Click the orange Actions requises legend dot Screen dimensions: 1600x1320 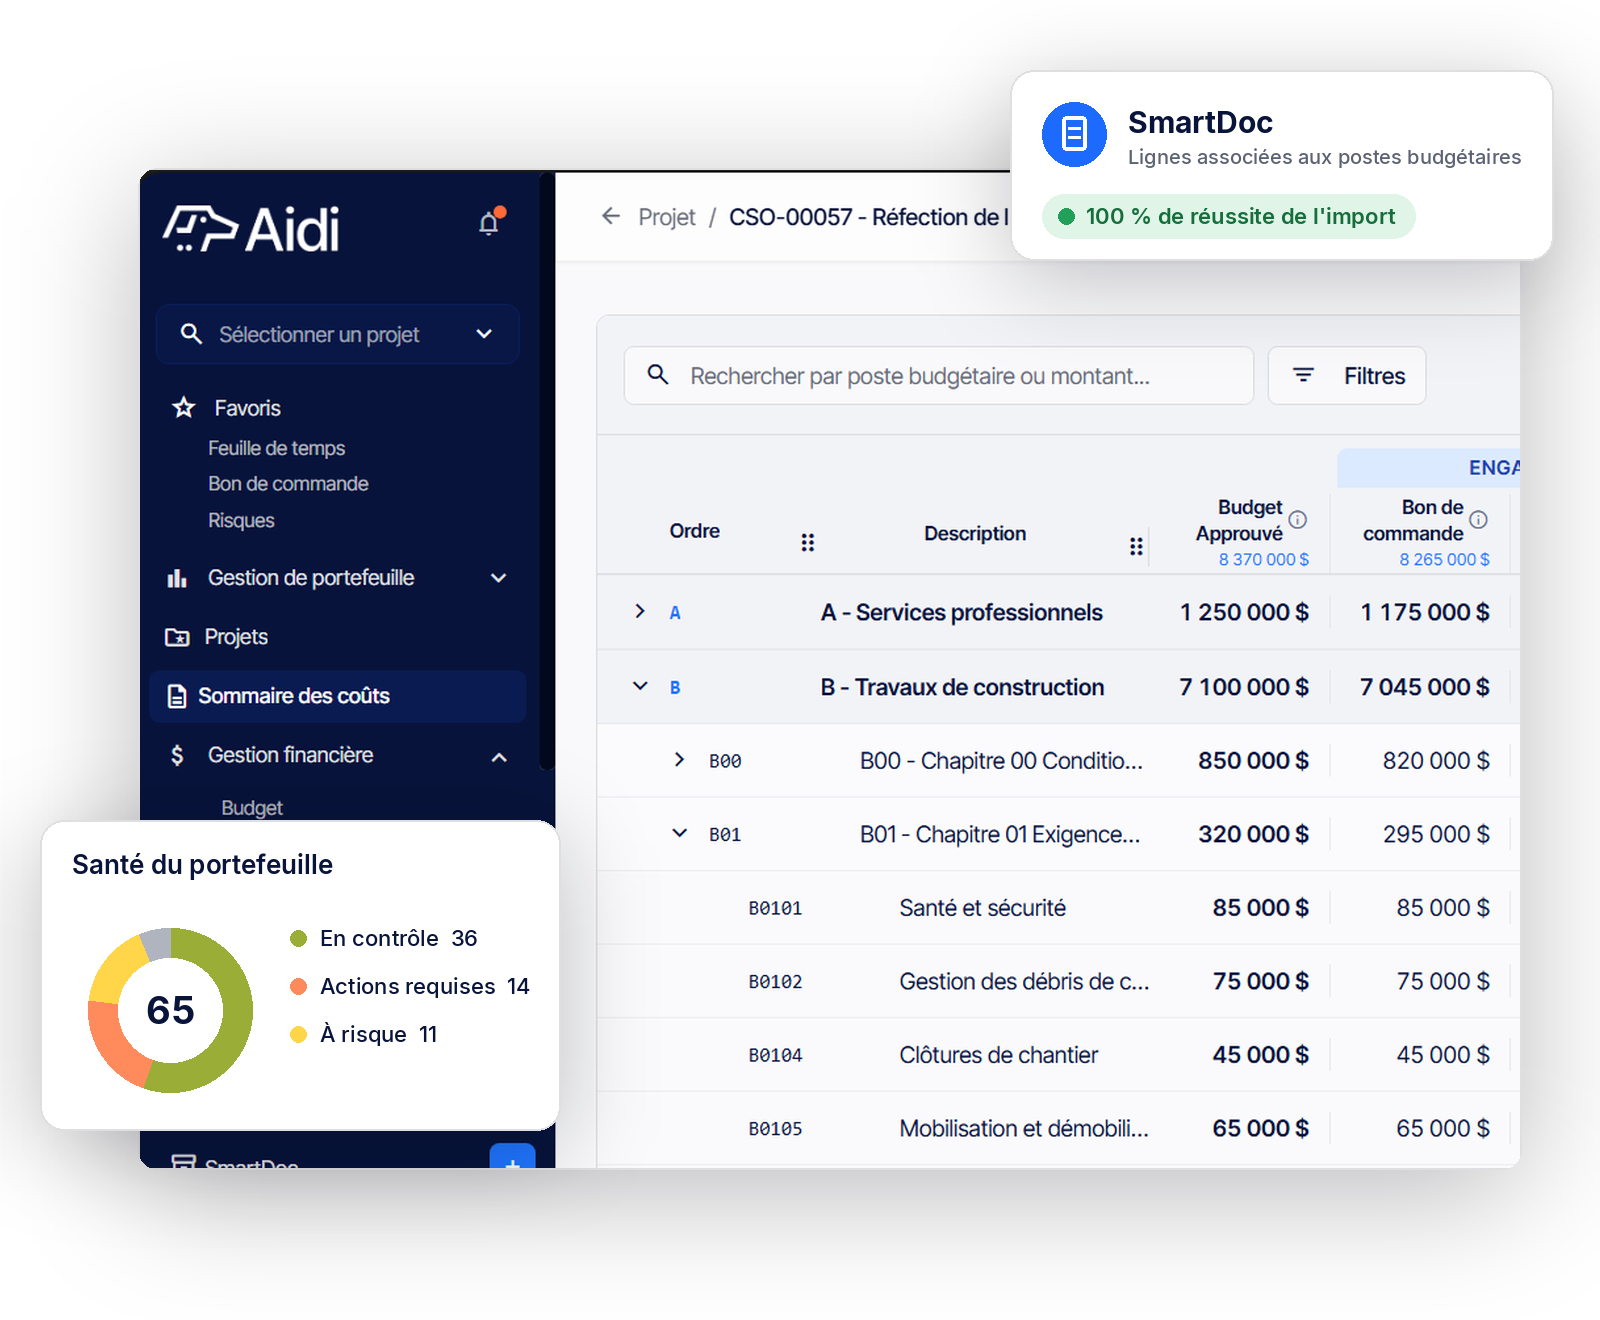pyautogui.click(x=298, y=986)
